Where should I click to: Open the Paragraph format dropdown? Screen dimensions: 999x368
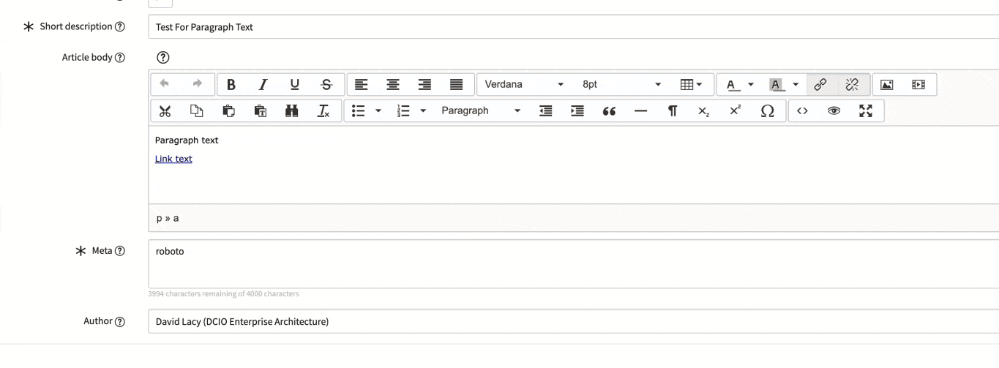[480, 111]
